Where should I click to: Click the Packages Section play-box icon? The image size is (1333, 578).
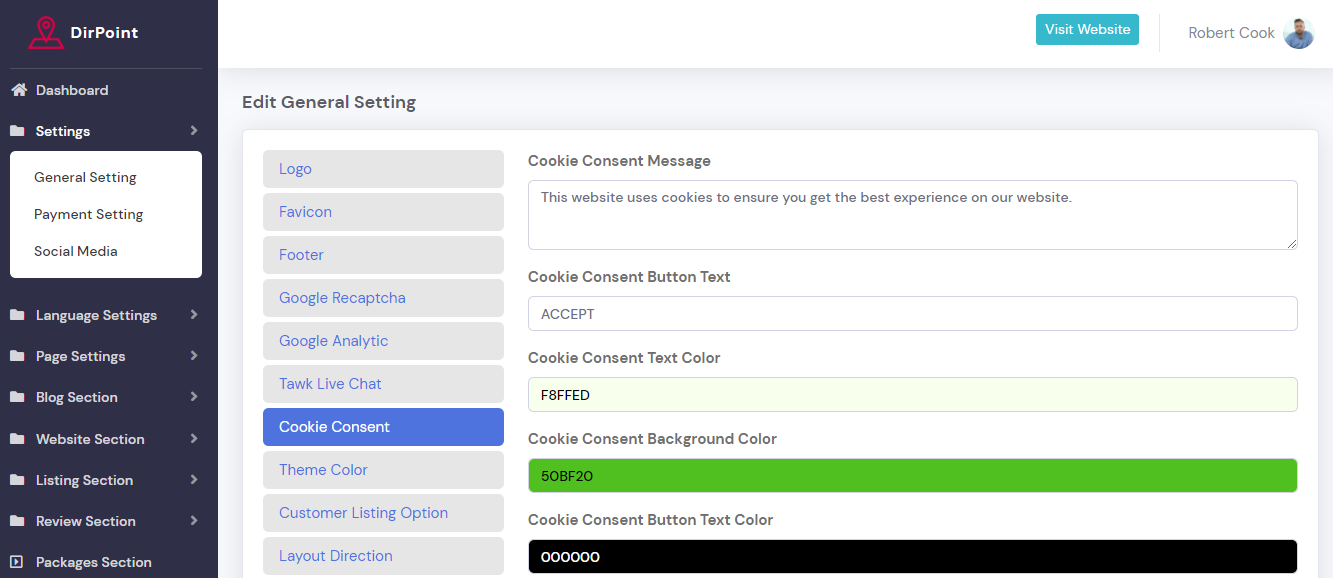tap(17, 562)
